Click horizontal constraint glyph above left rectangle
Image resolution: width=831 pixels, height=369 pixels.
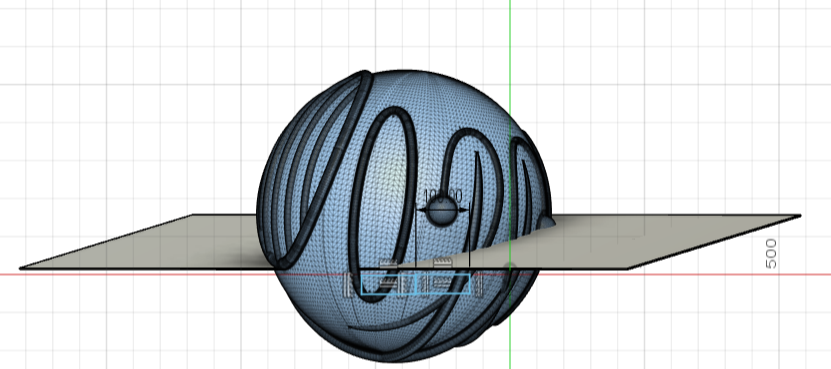(388, 263)
